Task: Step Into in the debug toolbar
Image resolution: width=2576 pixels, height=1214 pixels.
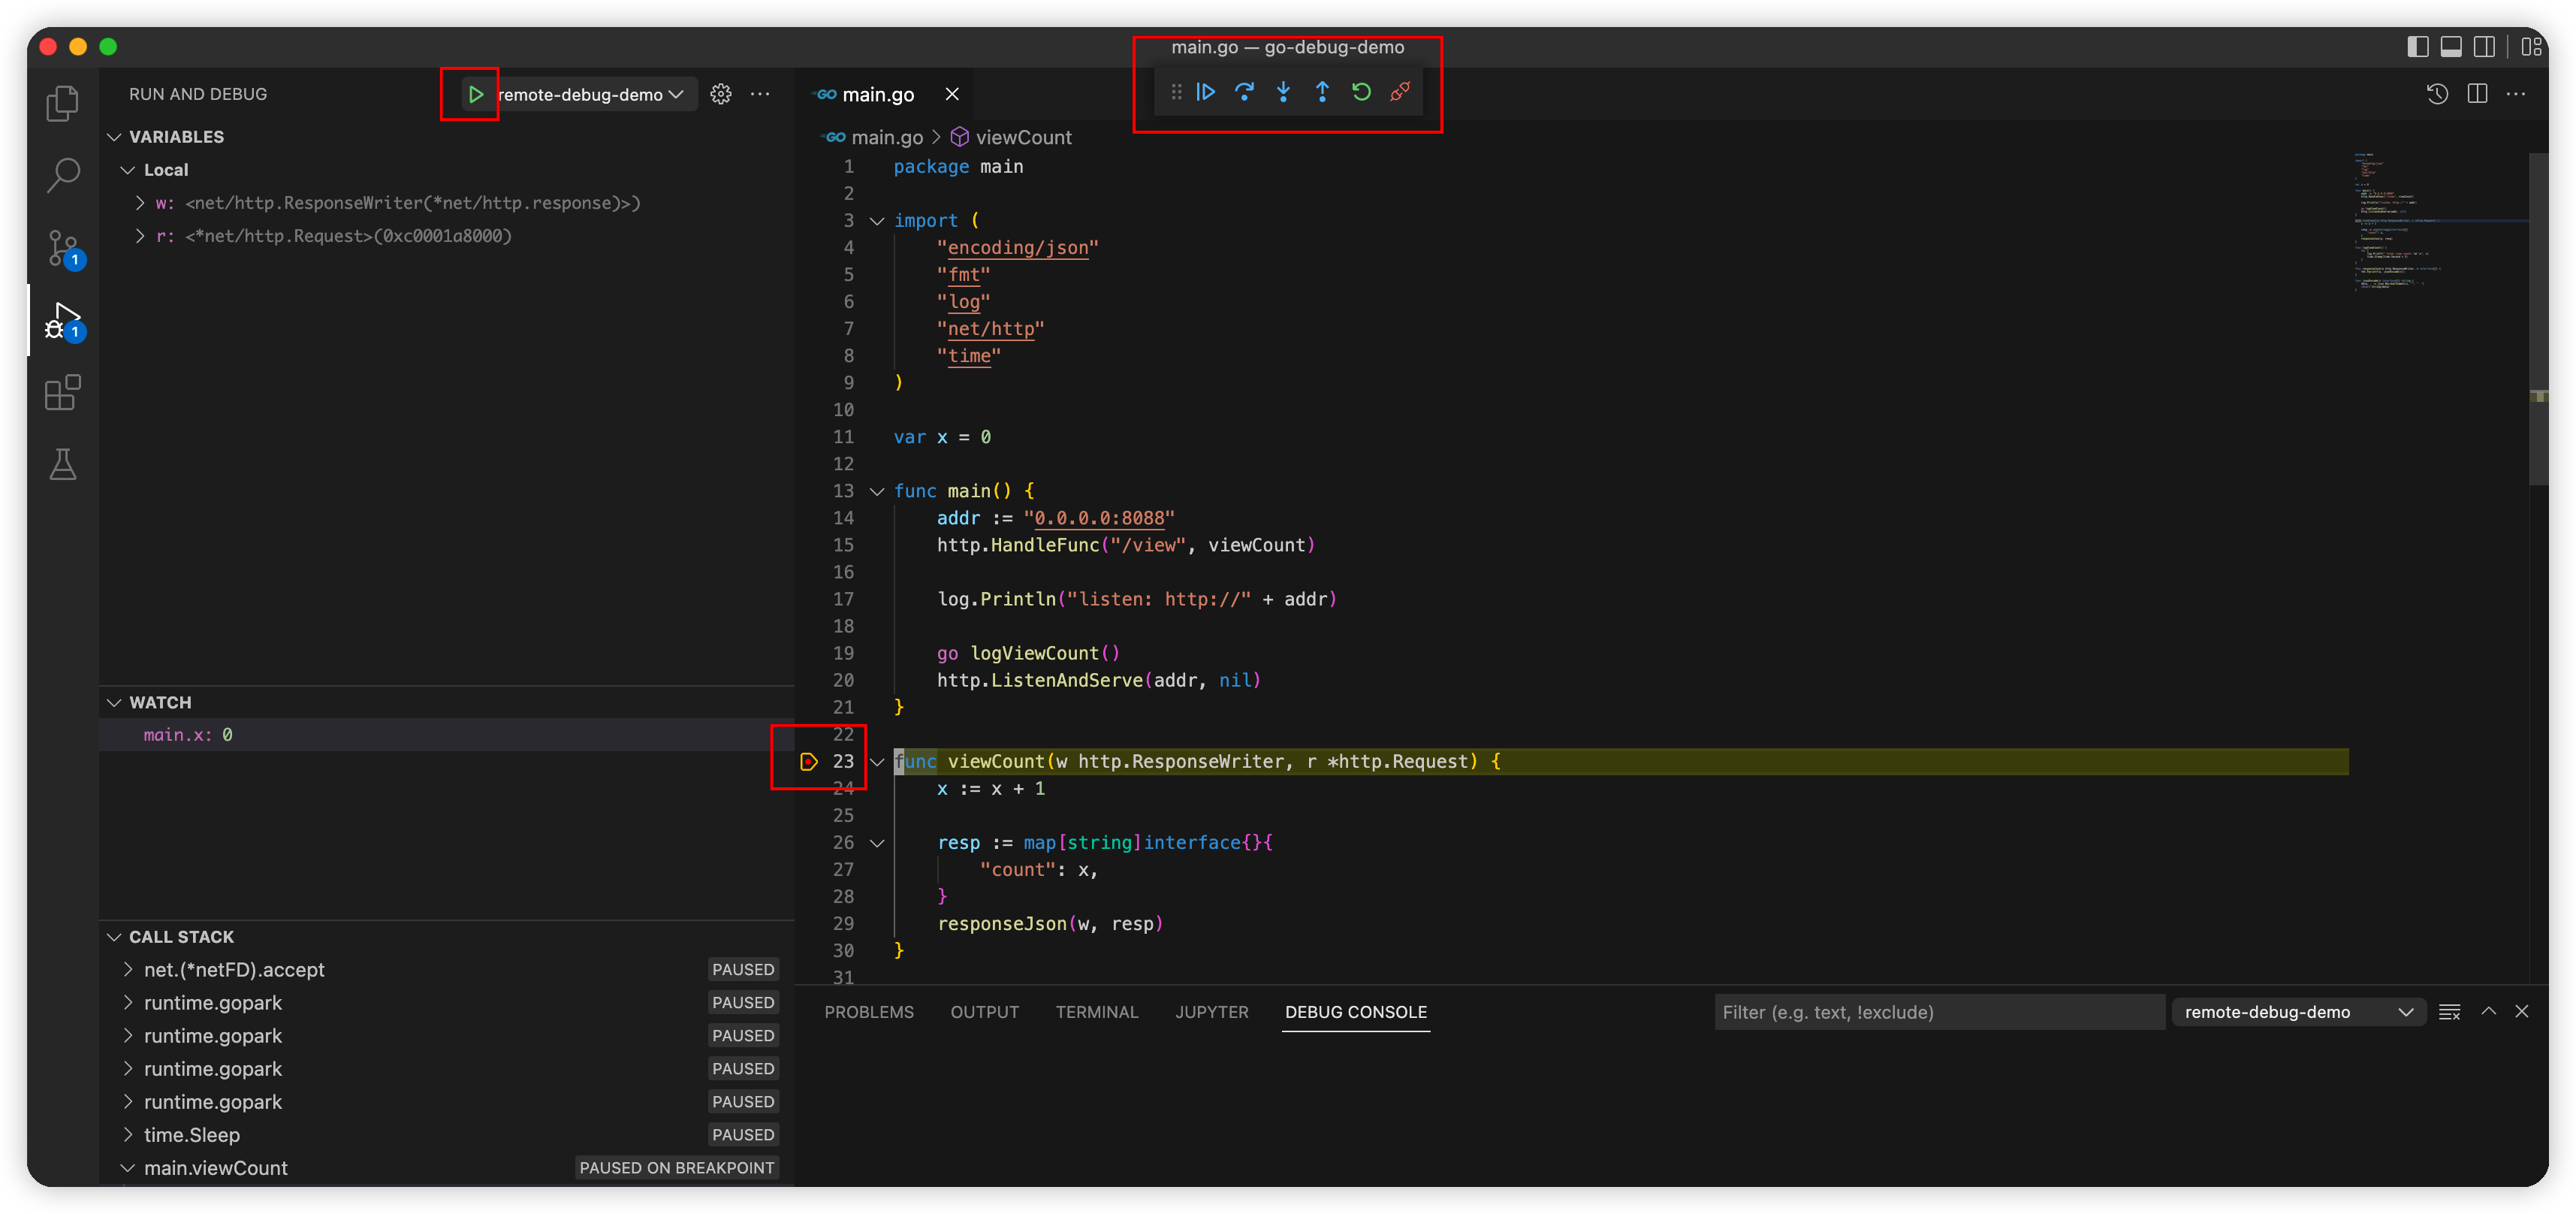Action: (1283, 92)
